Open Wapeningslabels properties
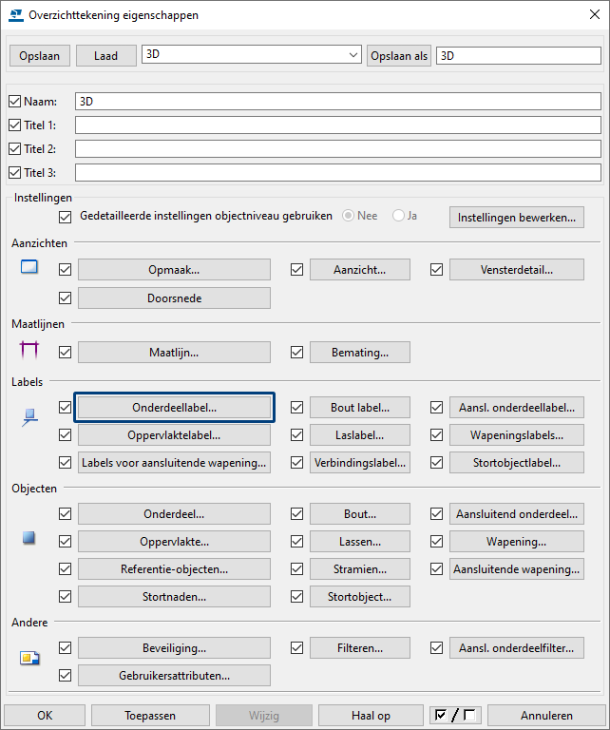This screenshot has width=610, height=730. pos(516,435)
